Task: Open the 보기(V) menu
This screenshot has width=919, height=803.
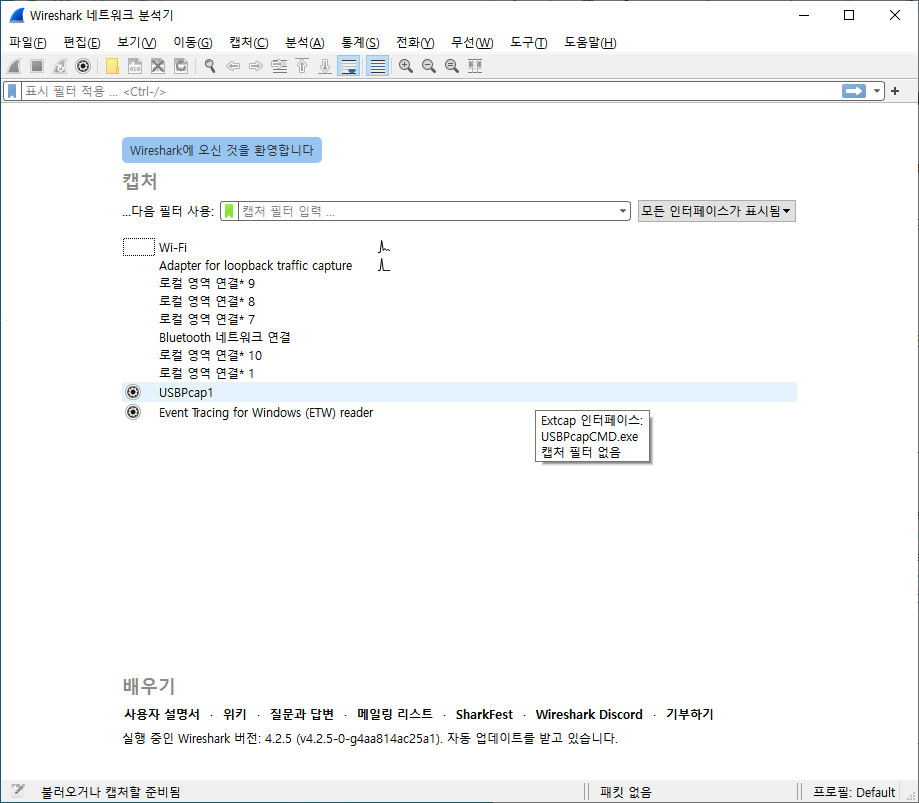Action: (x=137, y=42)
